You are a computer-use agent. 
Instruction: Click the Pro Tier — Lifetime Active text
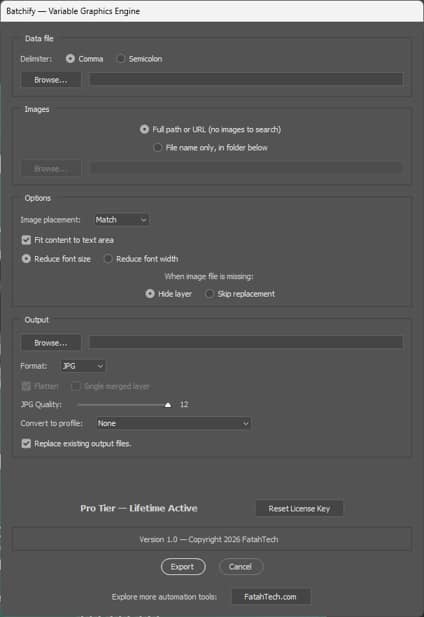click(x=139, y=508)
